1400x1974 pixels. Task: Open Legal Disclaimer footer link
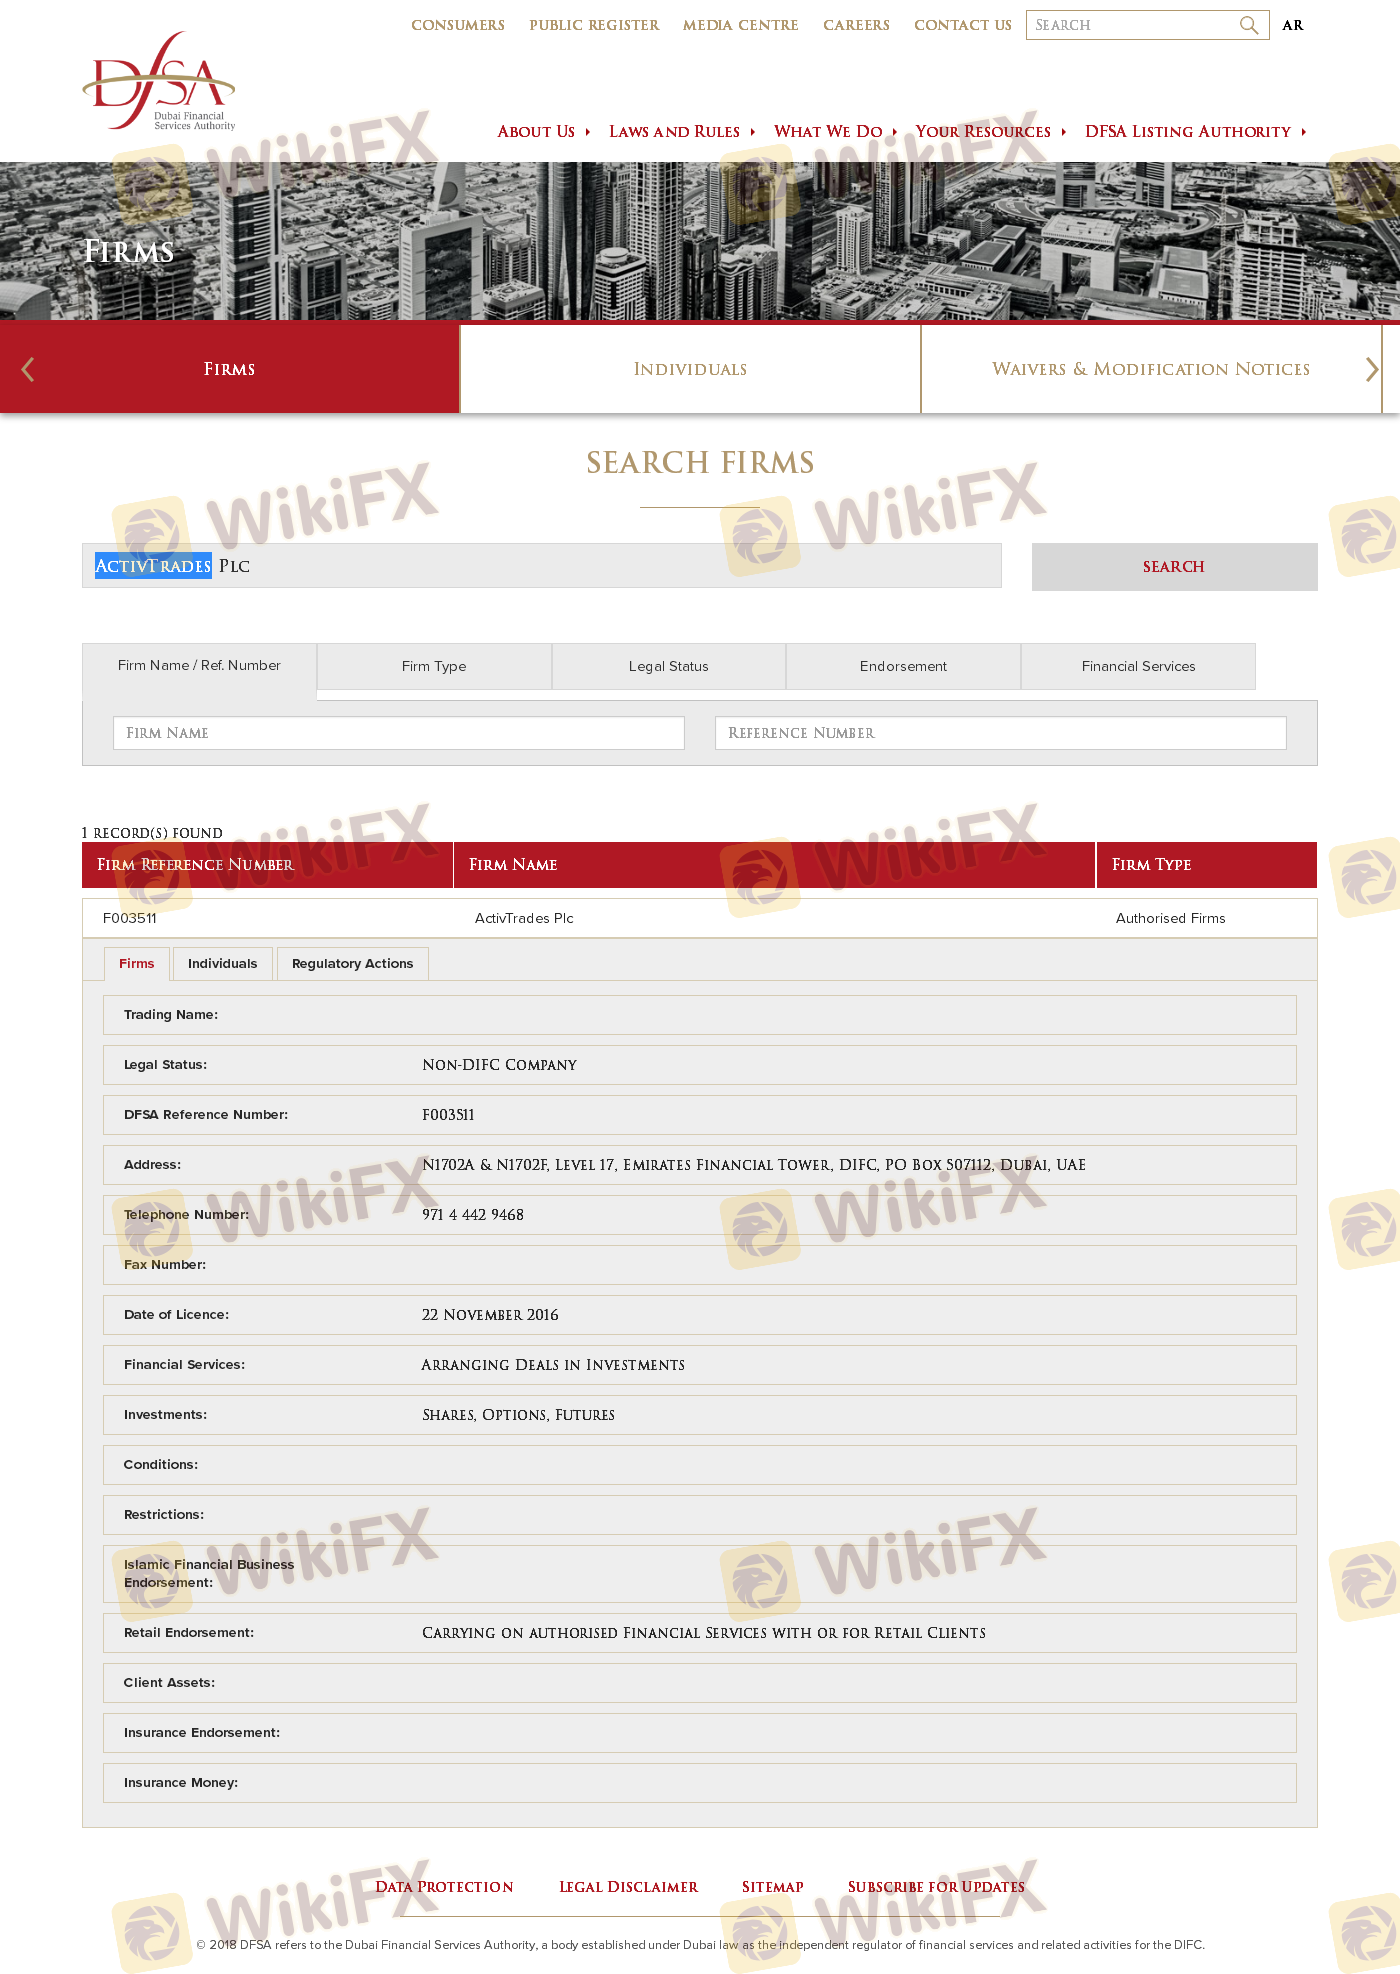[x=629, y=1887]
